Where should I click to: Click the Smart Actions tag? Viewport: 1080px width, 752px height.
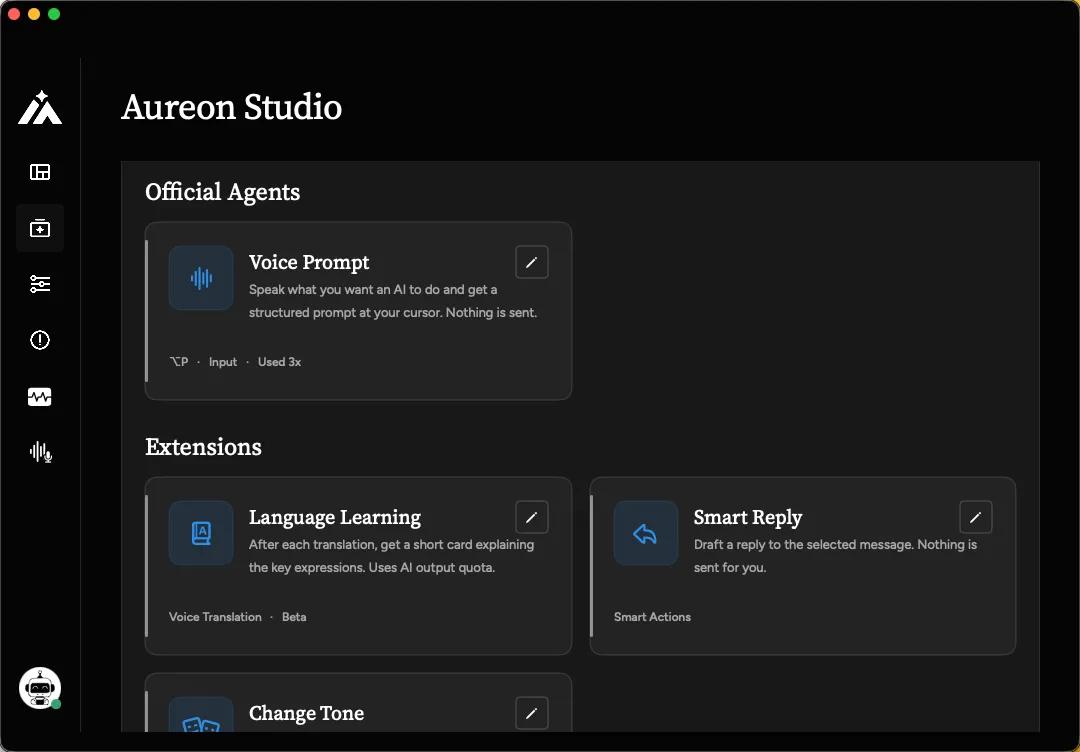652,617
